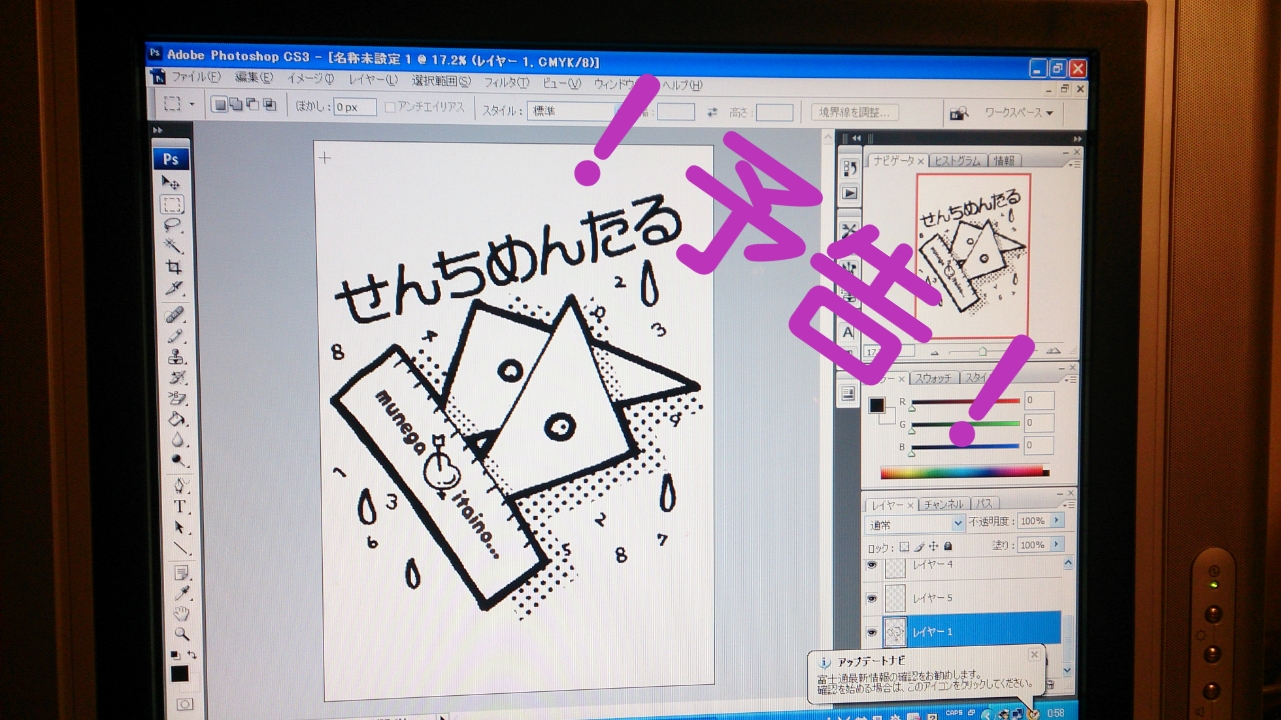Viewport: 1281px width, 720px height.
Task: Select the Blur droplet tool
Action: point(179,440)
